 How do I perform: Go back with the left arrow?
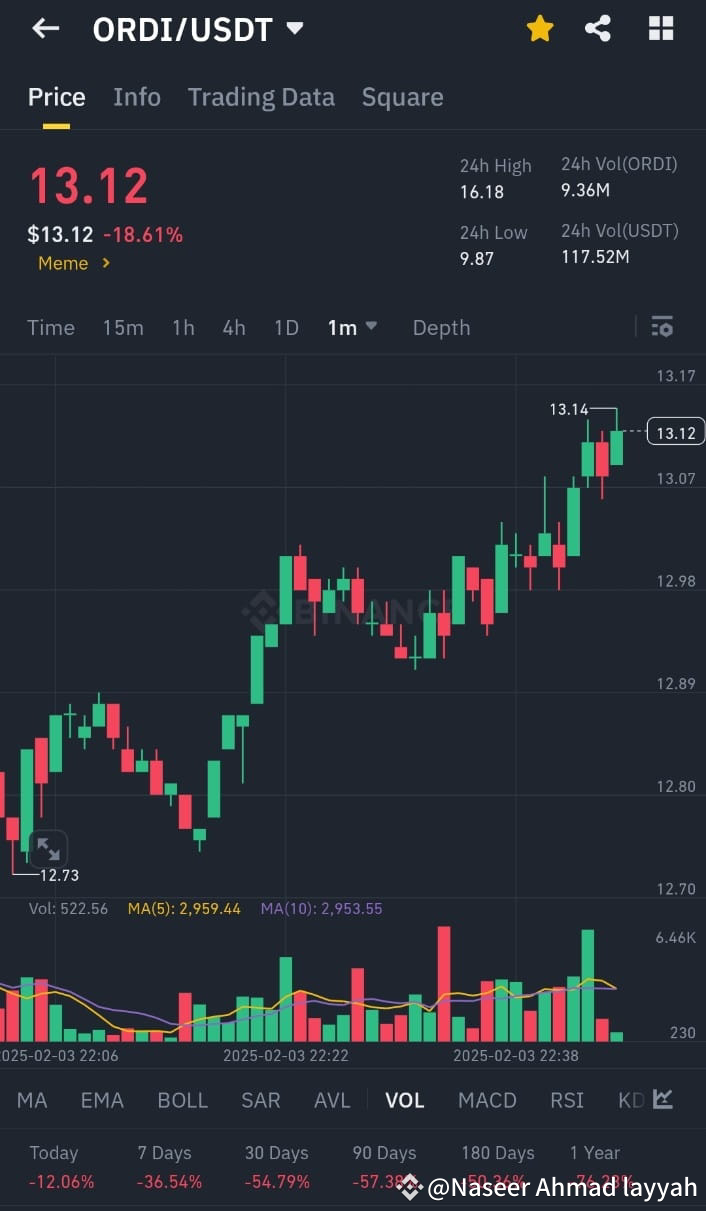point(46,28)
